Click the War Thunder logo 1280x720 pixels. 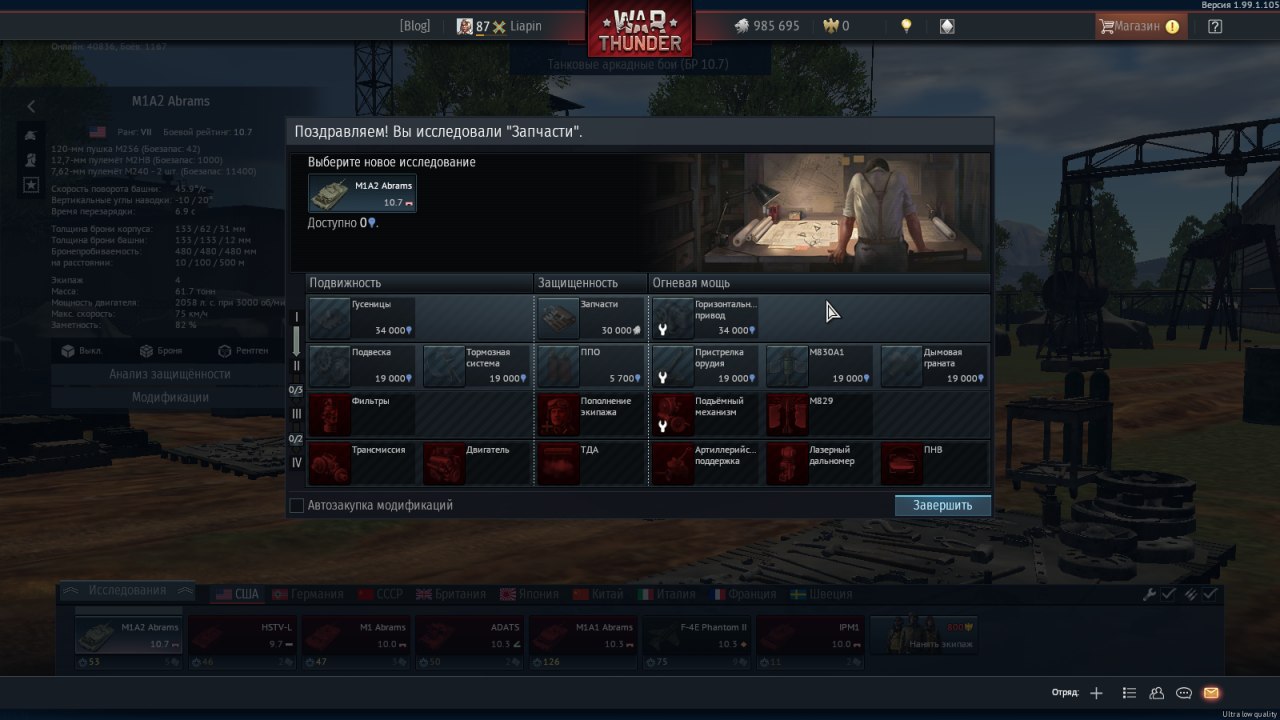pos(640,30)
